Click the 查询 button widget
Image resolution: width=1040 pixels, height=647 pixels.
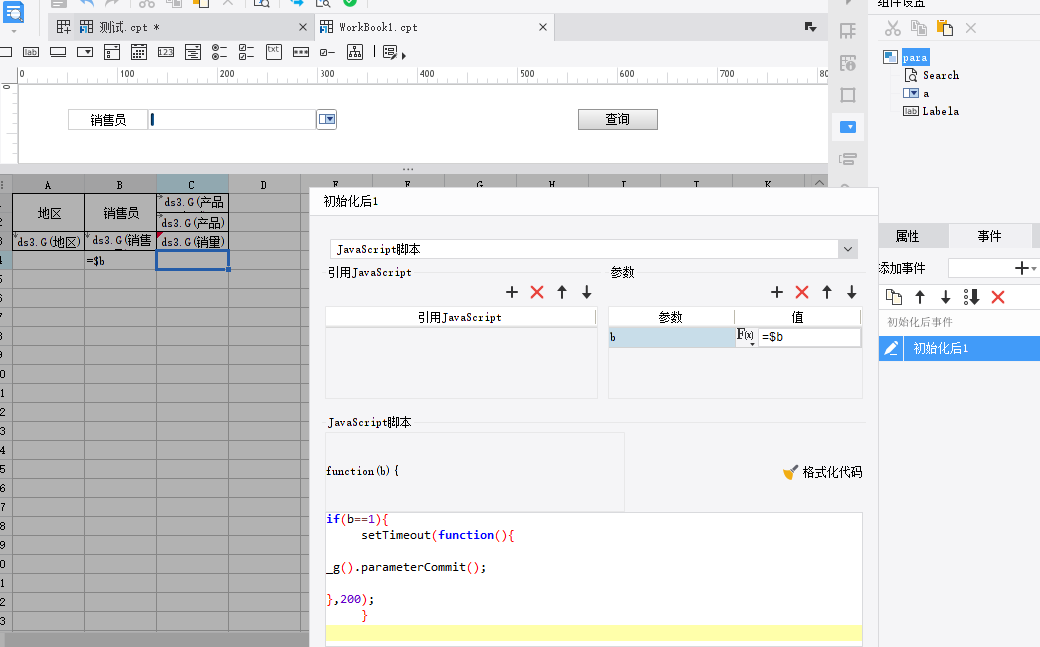(618, 119)
